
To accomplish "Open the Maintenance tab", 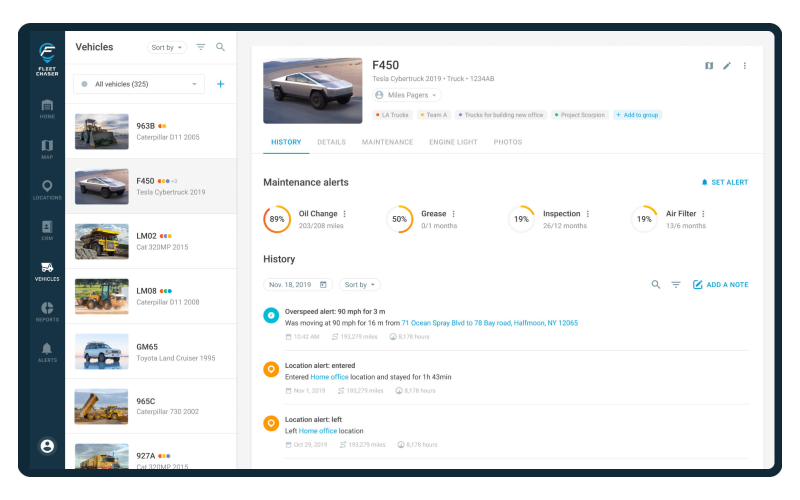I will [x=387, y=142].
